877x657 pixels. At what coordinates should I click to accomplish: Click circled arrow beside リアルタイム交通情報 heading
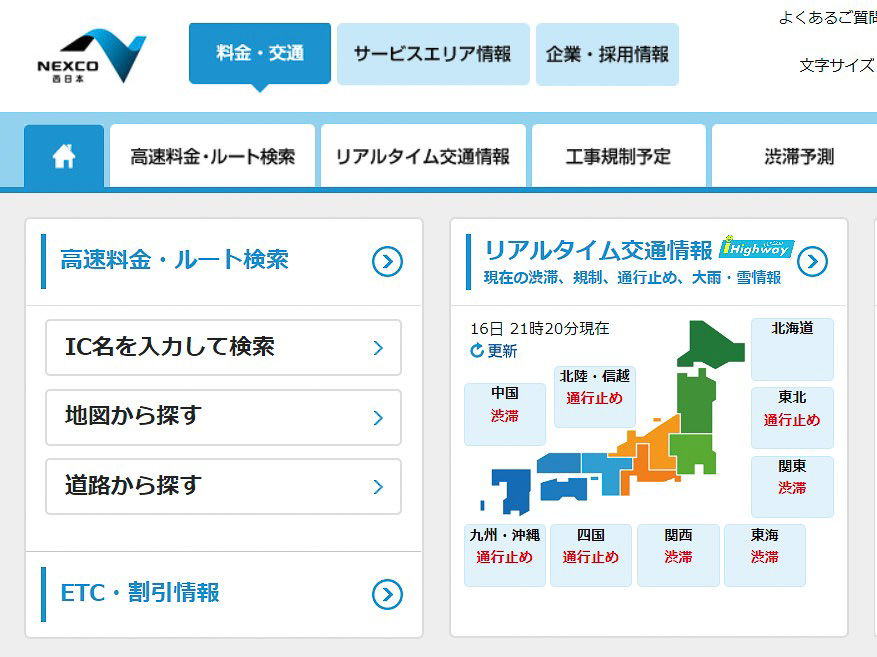point(812,261)
